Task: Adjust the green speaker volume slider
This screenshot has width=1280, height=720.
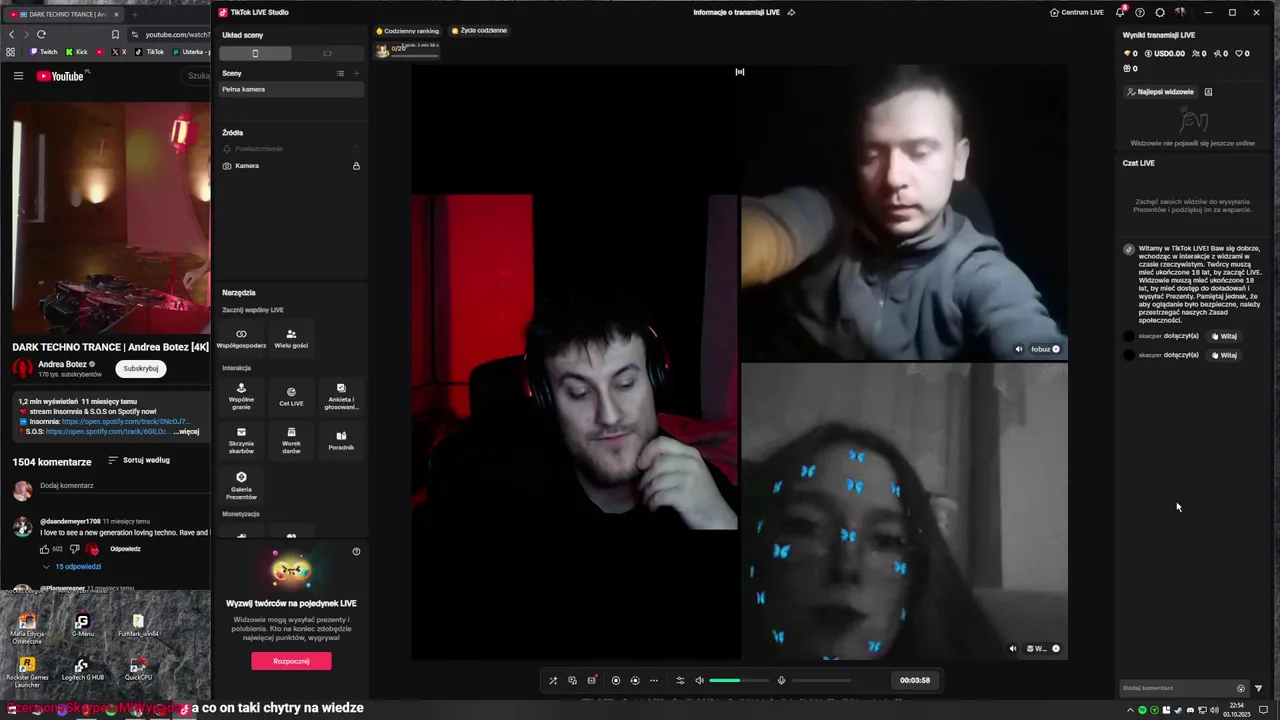Action: tap(739, 680)
